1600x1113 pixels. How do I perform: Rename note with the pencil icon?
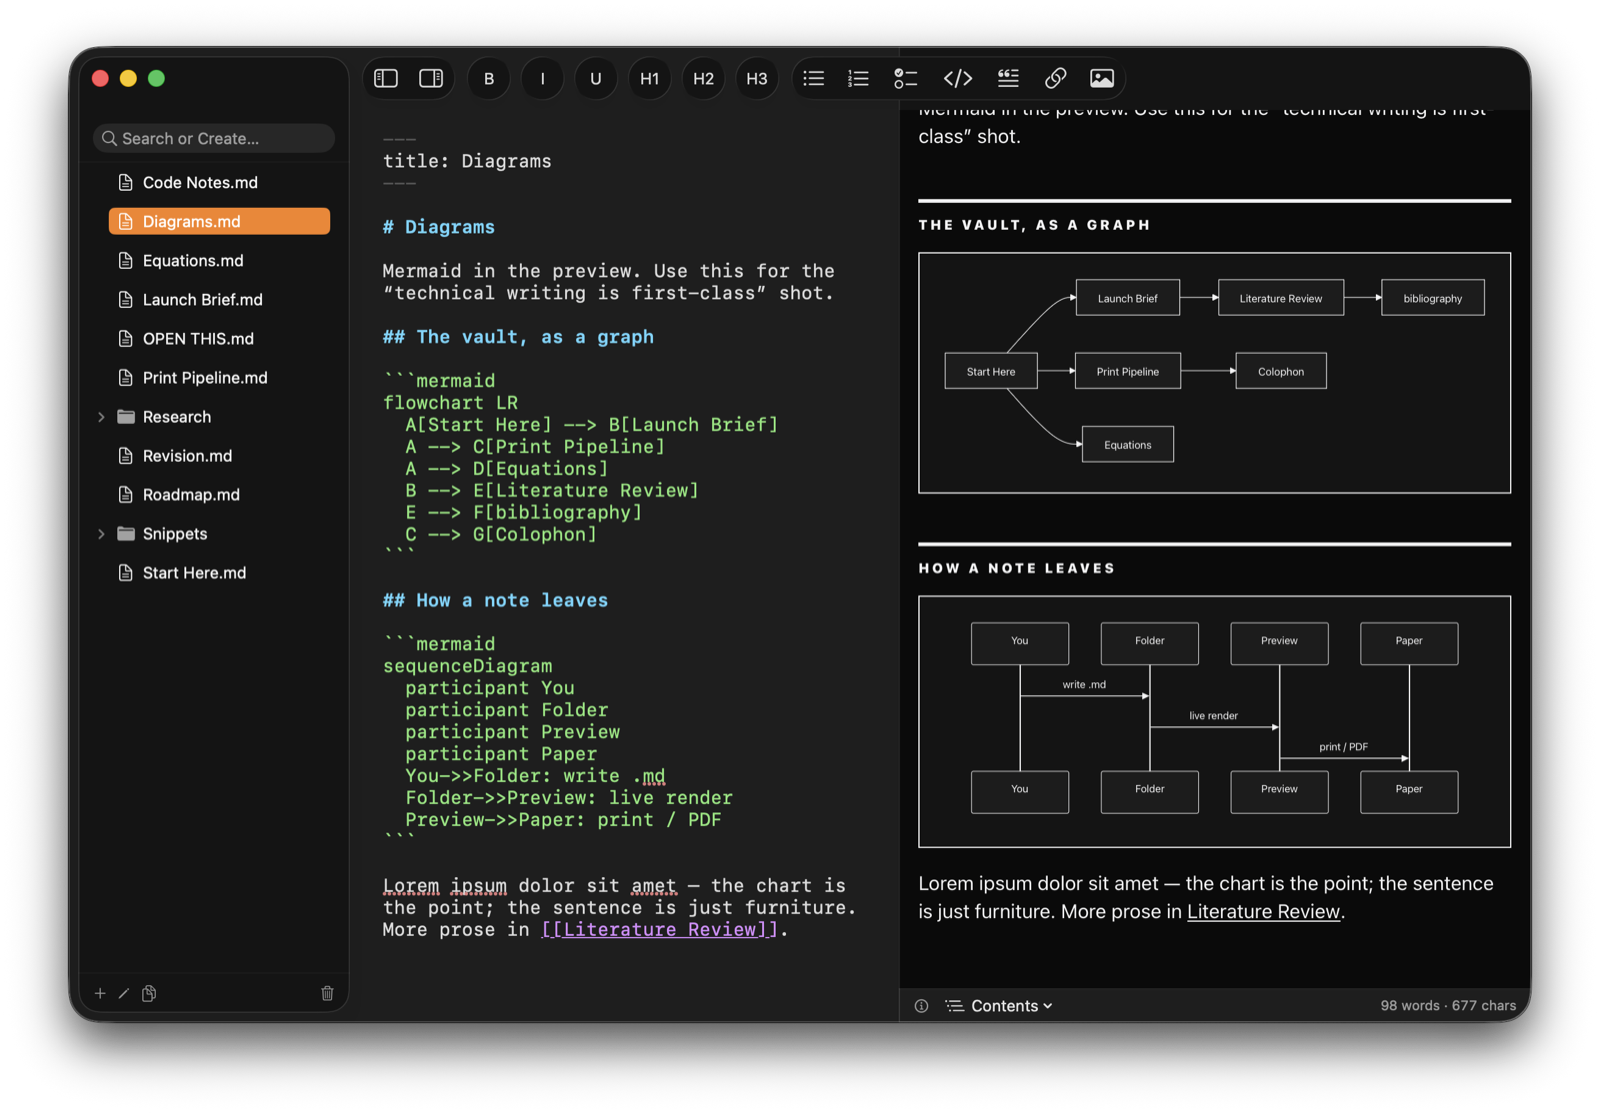tap(124, 993)
